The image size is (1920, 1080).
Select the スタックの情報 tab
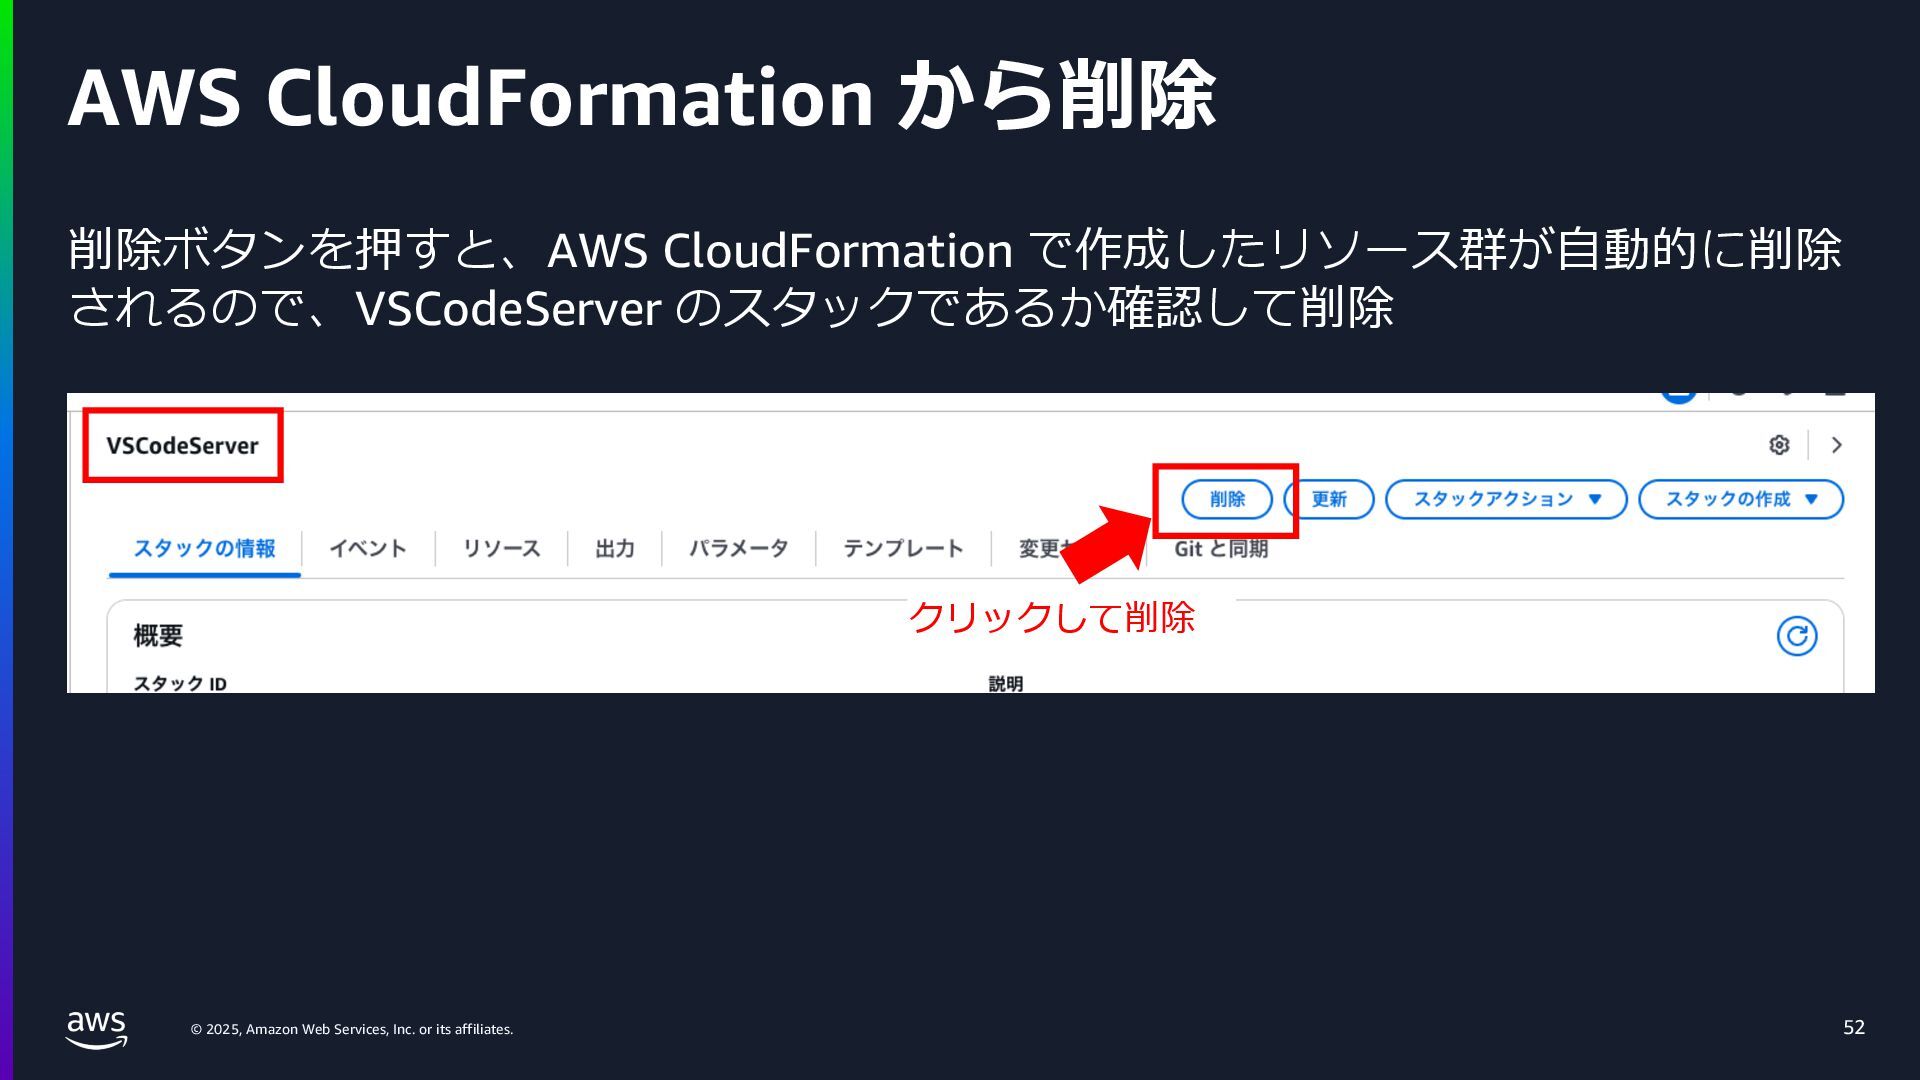click(204, 548)
